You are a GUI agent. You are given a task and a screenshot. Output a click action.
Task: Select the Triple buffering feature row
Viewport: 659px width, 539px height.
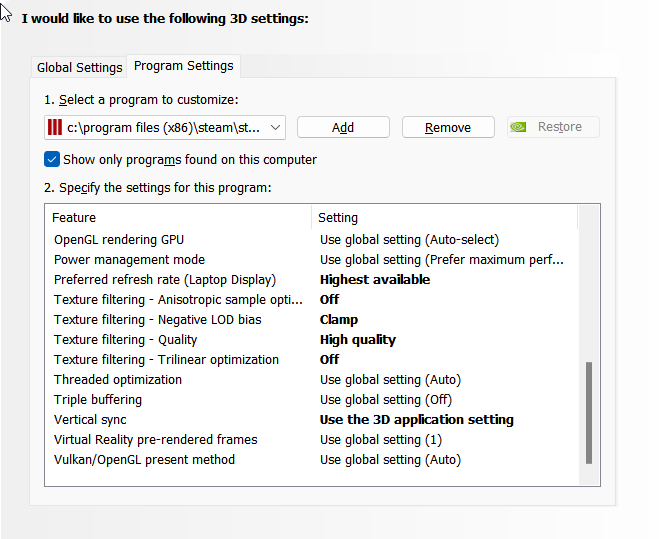tap(98, 400)
